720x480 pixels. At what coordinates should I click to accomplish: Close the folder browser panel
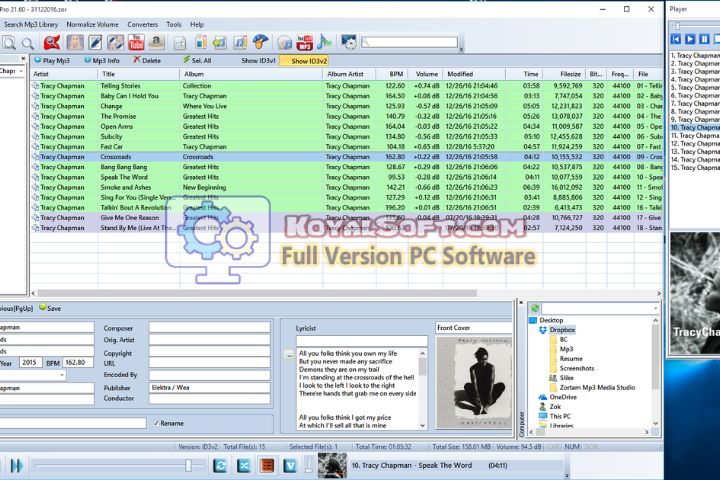(521, 303)
